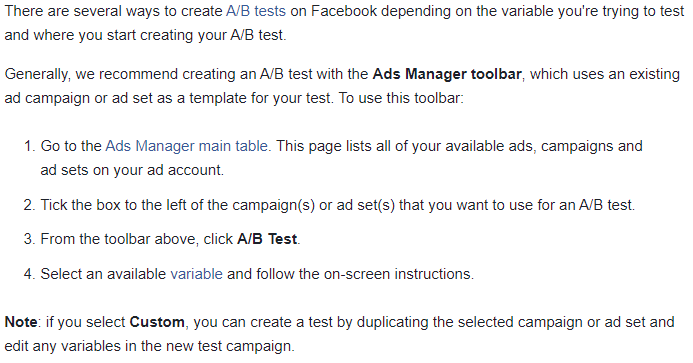Click list number 3 marker
The width and height of the screenshot is (693, 363).
click(29, 239)
